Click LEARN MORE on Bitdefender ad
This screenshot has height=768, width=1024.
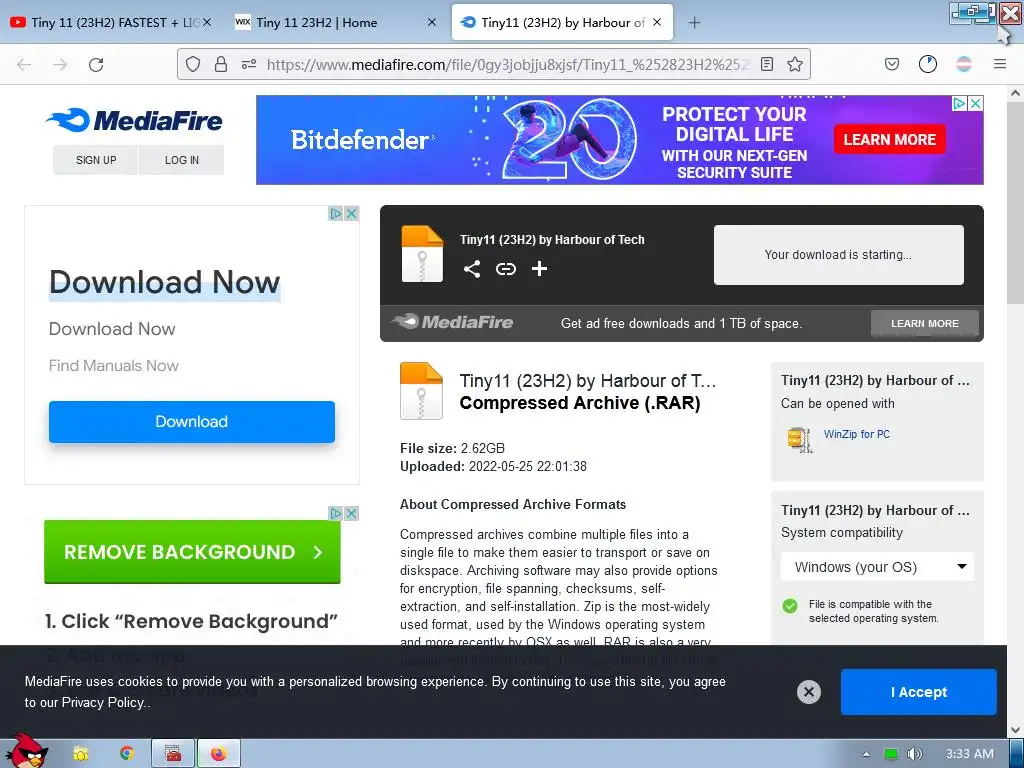(889, 140)
